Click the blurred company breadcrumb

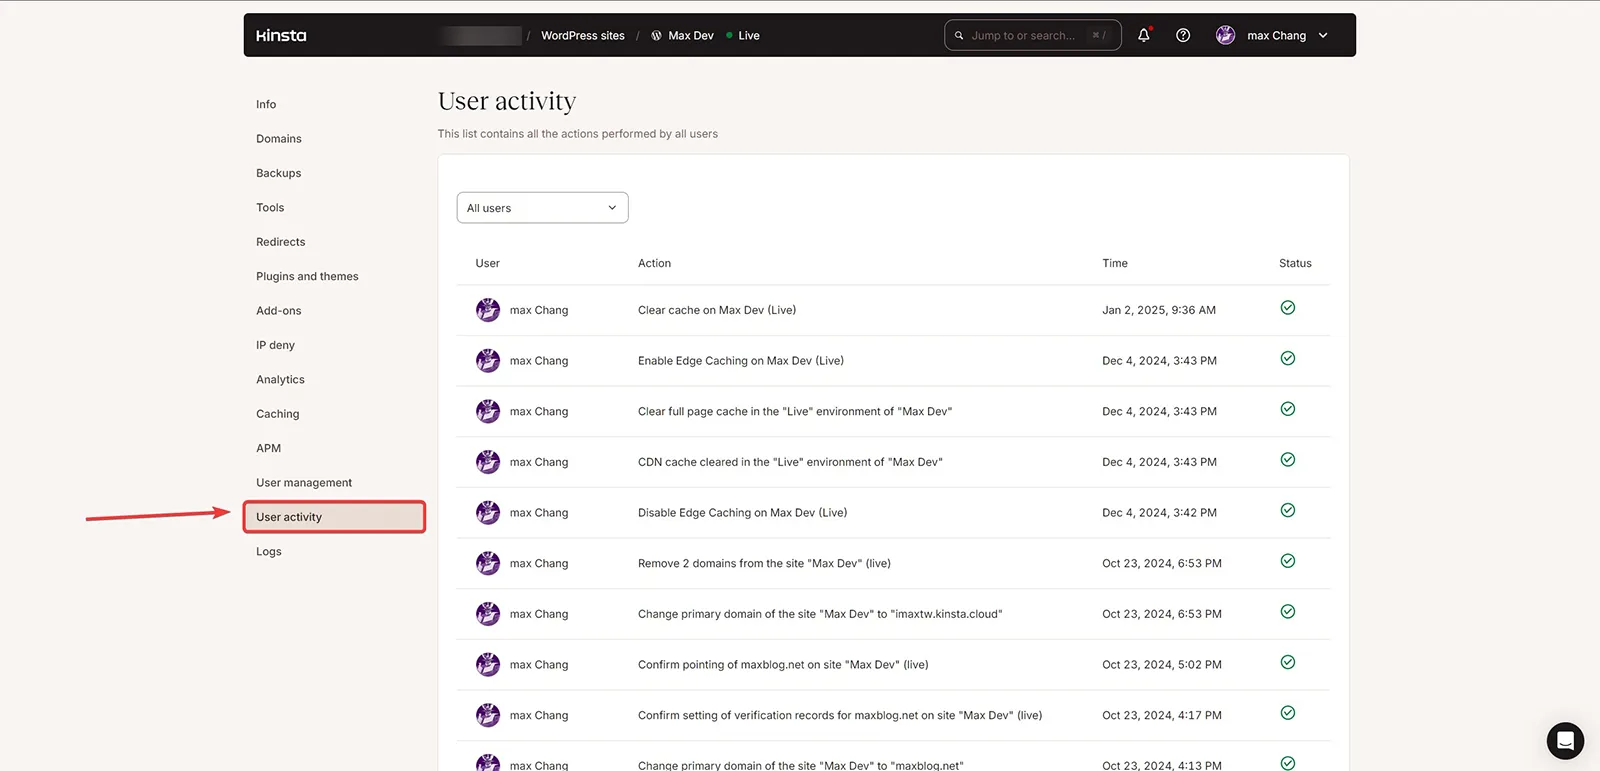tap(481, 35)
